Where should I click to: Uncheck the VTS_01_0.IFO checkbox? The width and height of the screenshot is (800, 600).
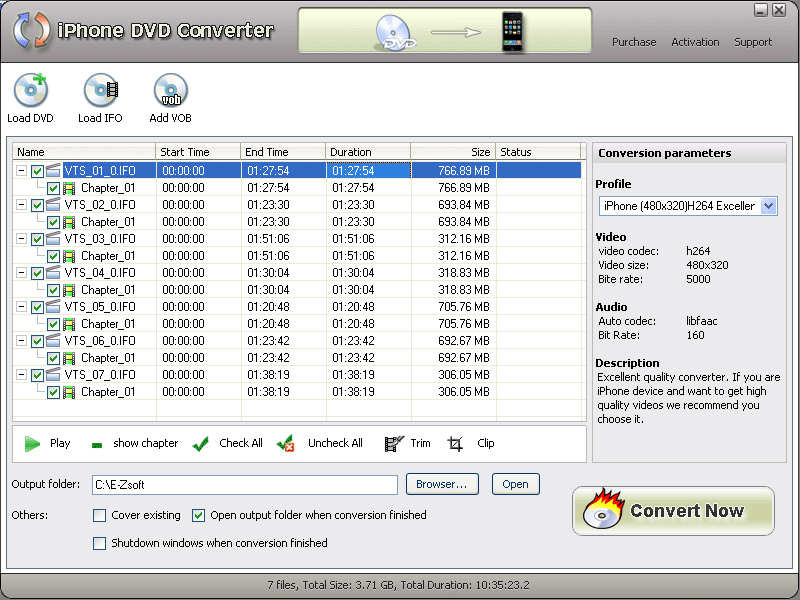[x=37, y=171]
